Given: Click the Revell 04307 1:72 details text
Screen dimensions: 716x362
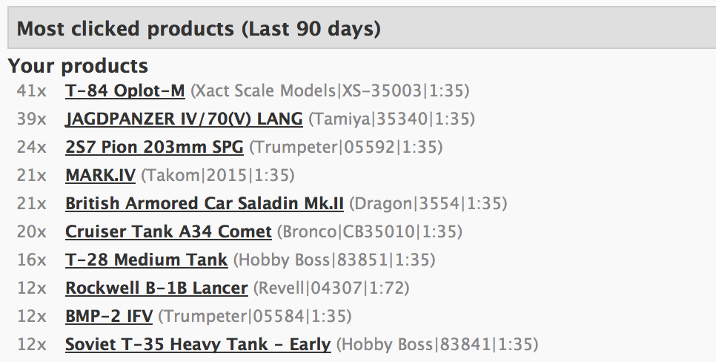Looking at the screenshot, I should coord(331,288).
